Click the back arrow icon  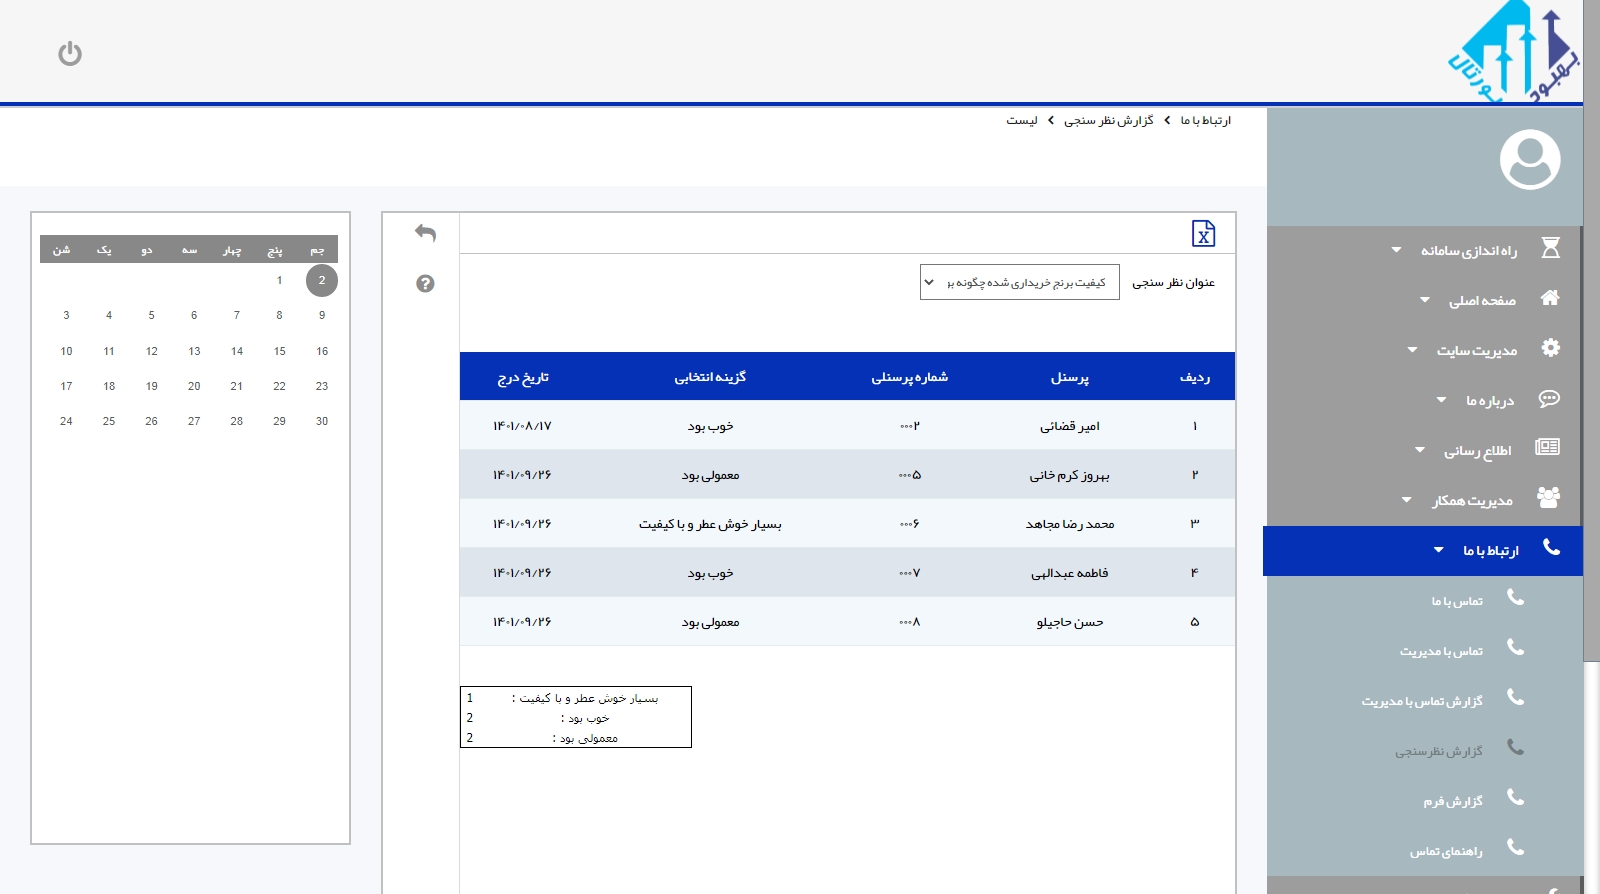(425, 233)
